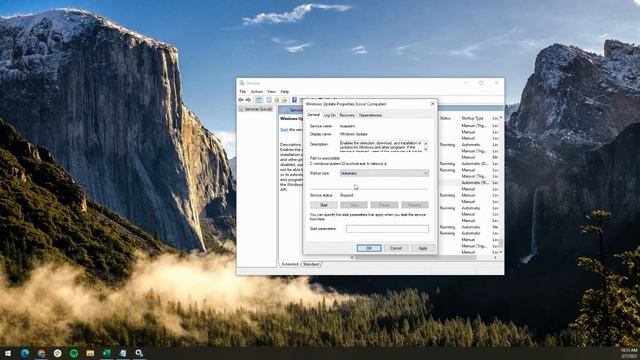Viewport: 640px width, 360px height.
Task: Close the Windows Update Properties dialog
Action: 433,104
